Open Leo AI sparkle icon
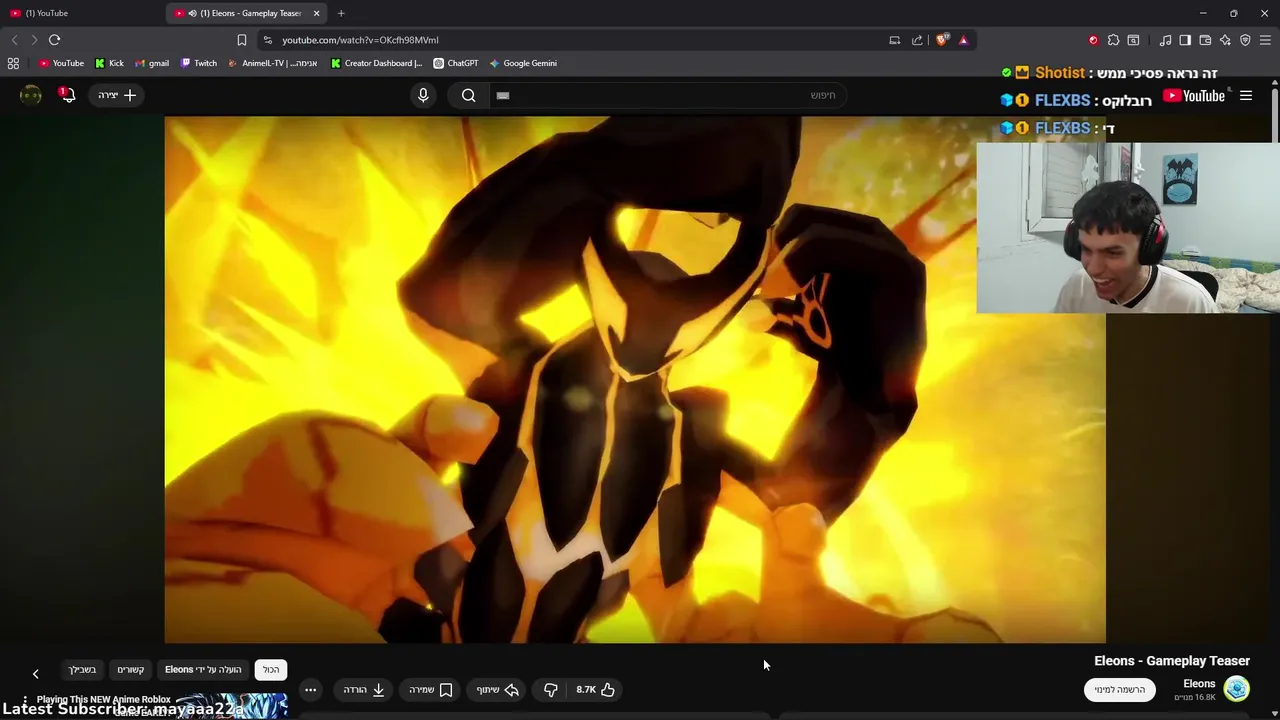Screen dimensions: 1280x720 pyautogui.click(x=1225, y=40)
